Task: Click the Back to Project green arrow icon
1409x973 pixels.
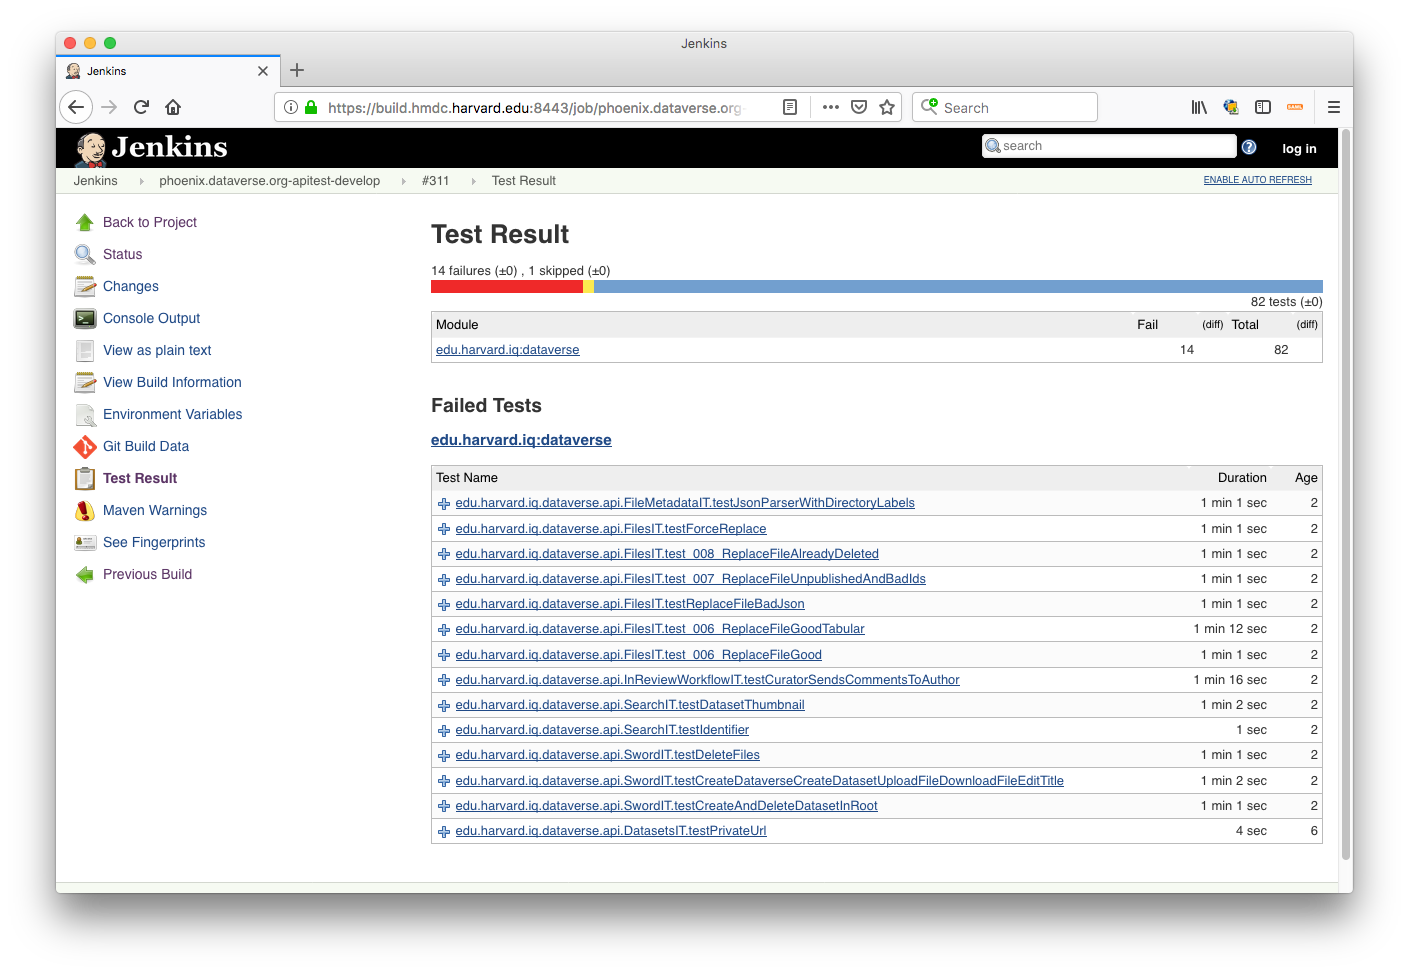Action: coord(85,222)
